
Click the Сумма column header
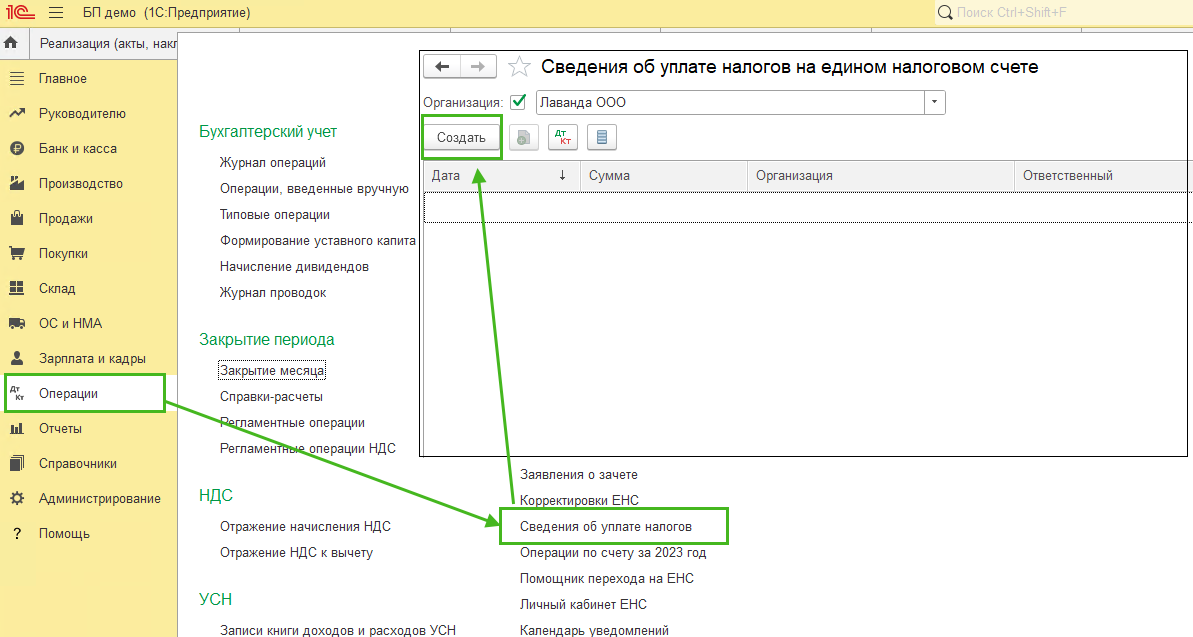[663, 176]
